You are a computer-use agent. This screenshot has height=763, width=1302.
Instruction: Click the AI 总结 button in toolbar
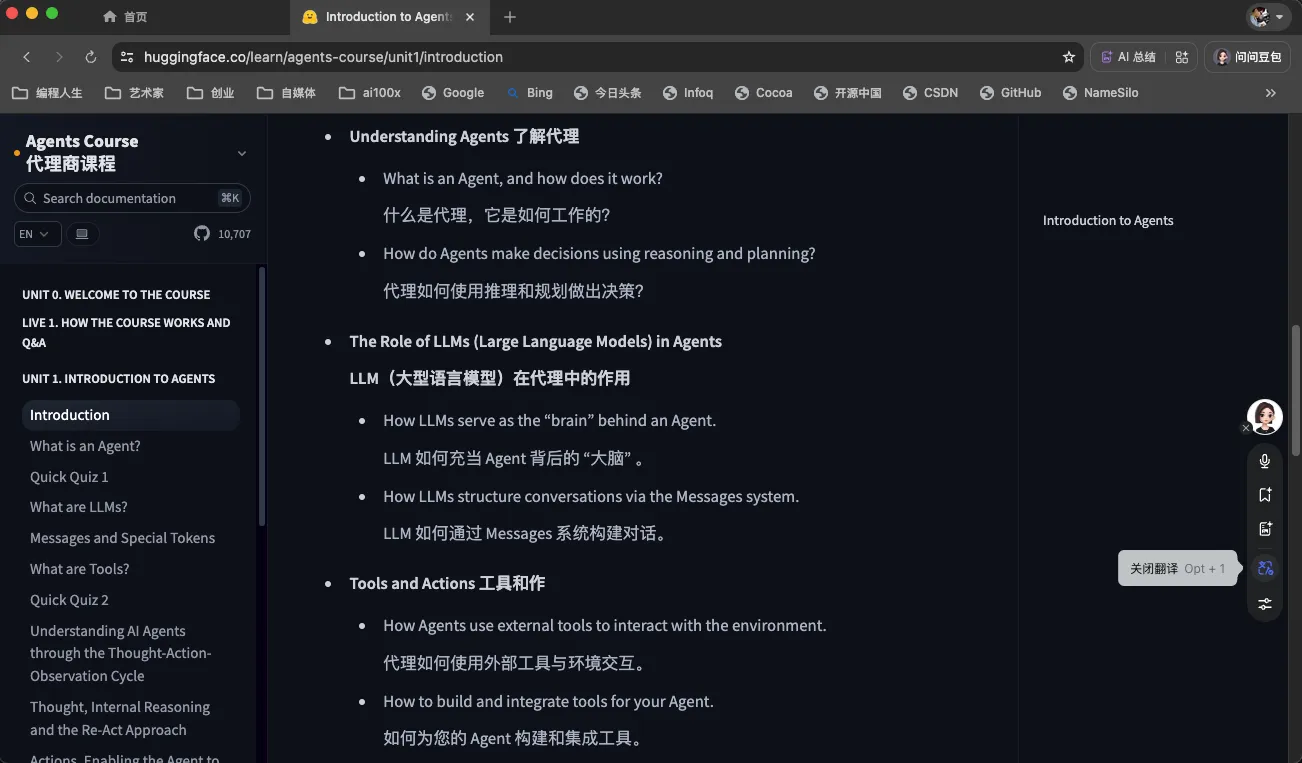[x=1128, y=57]
